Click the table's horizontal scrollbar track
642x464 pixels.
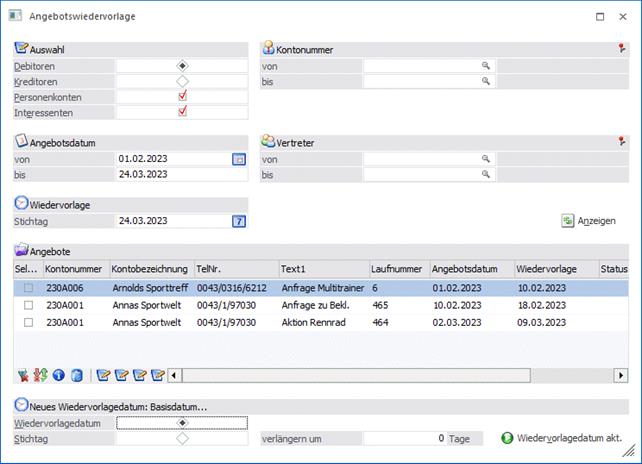[400, 375]
